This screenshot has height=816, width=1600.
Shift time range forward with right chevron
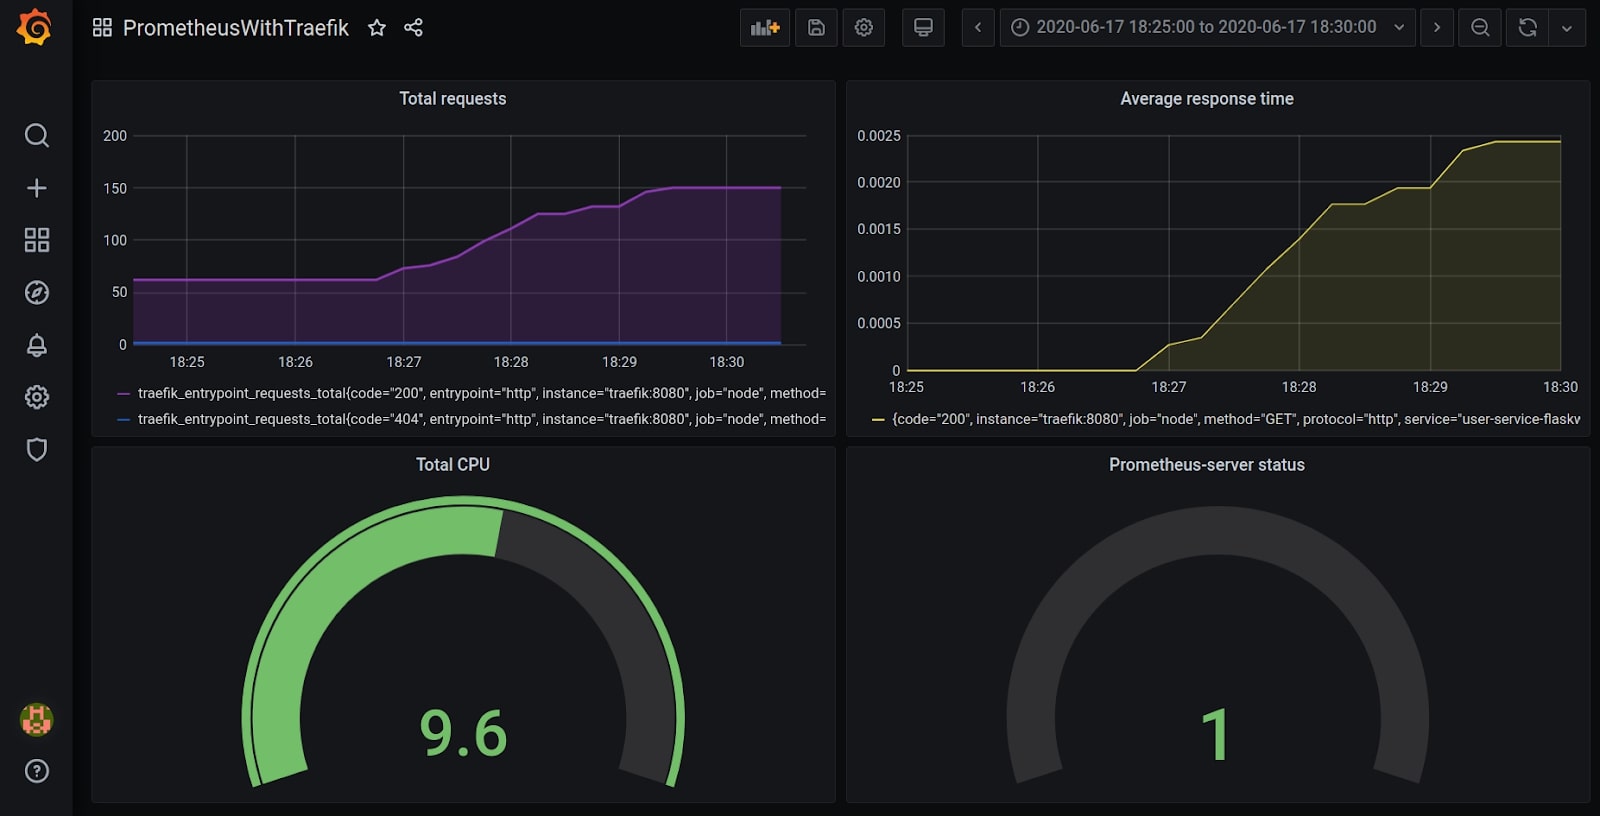[1437, 27]
